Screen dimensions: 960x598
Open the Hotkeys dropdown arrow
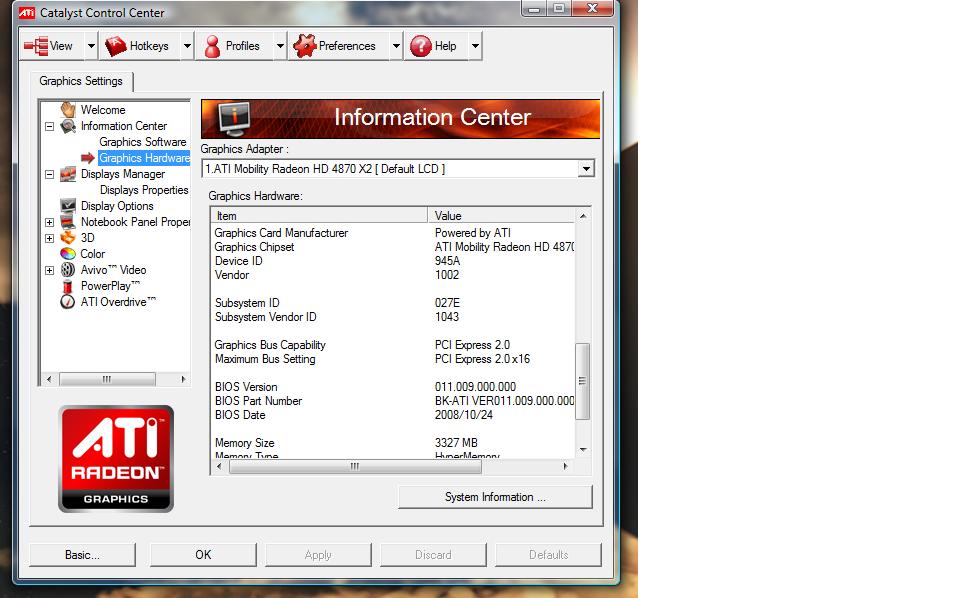tap(187, 46)
